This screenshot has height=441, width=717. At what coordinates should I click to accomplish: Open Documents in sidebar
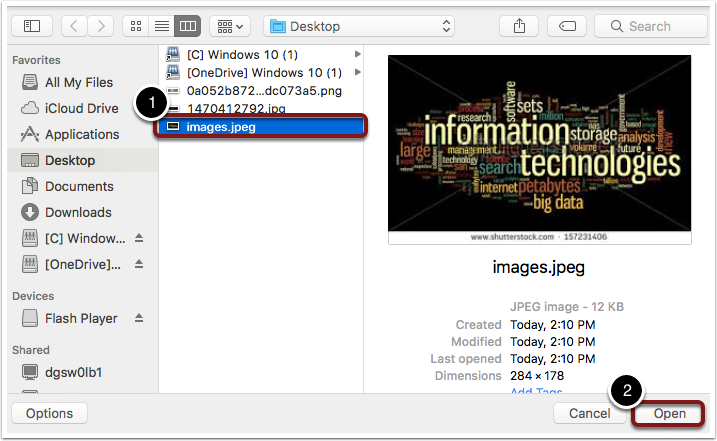point(83,186)
